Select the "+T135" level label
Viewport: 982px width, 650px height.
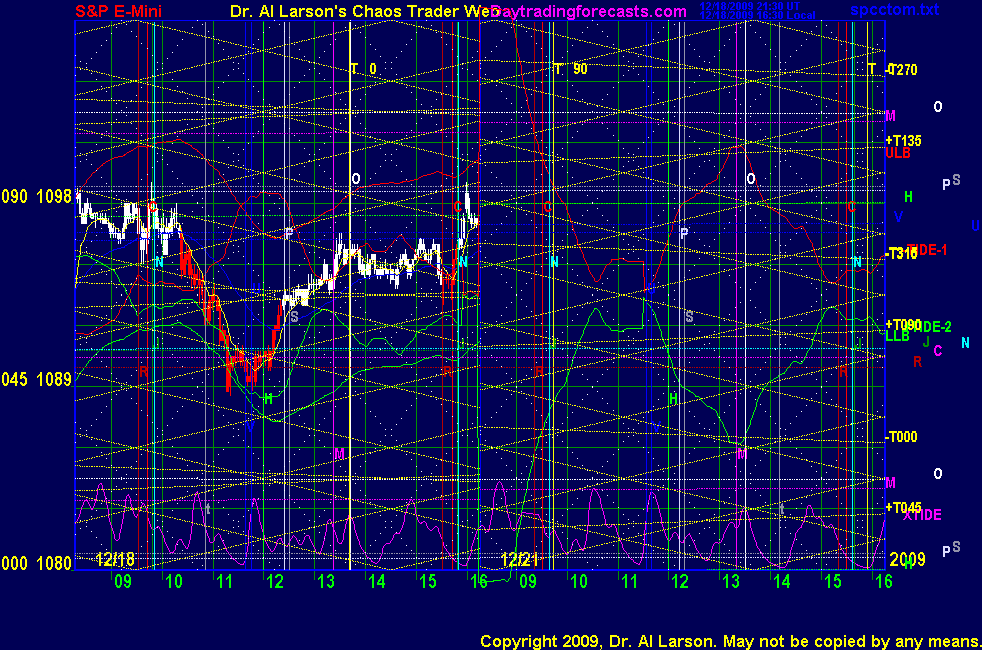click(x=903, y=140)
